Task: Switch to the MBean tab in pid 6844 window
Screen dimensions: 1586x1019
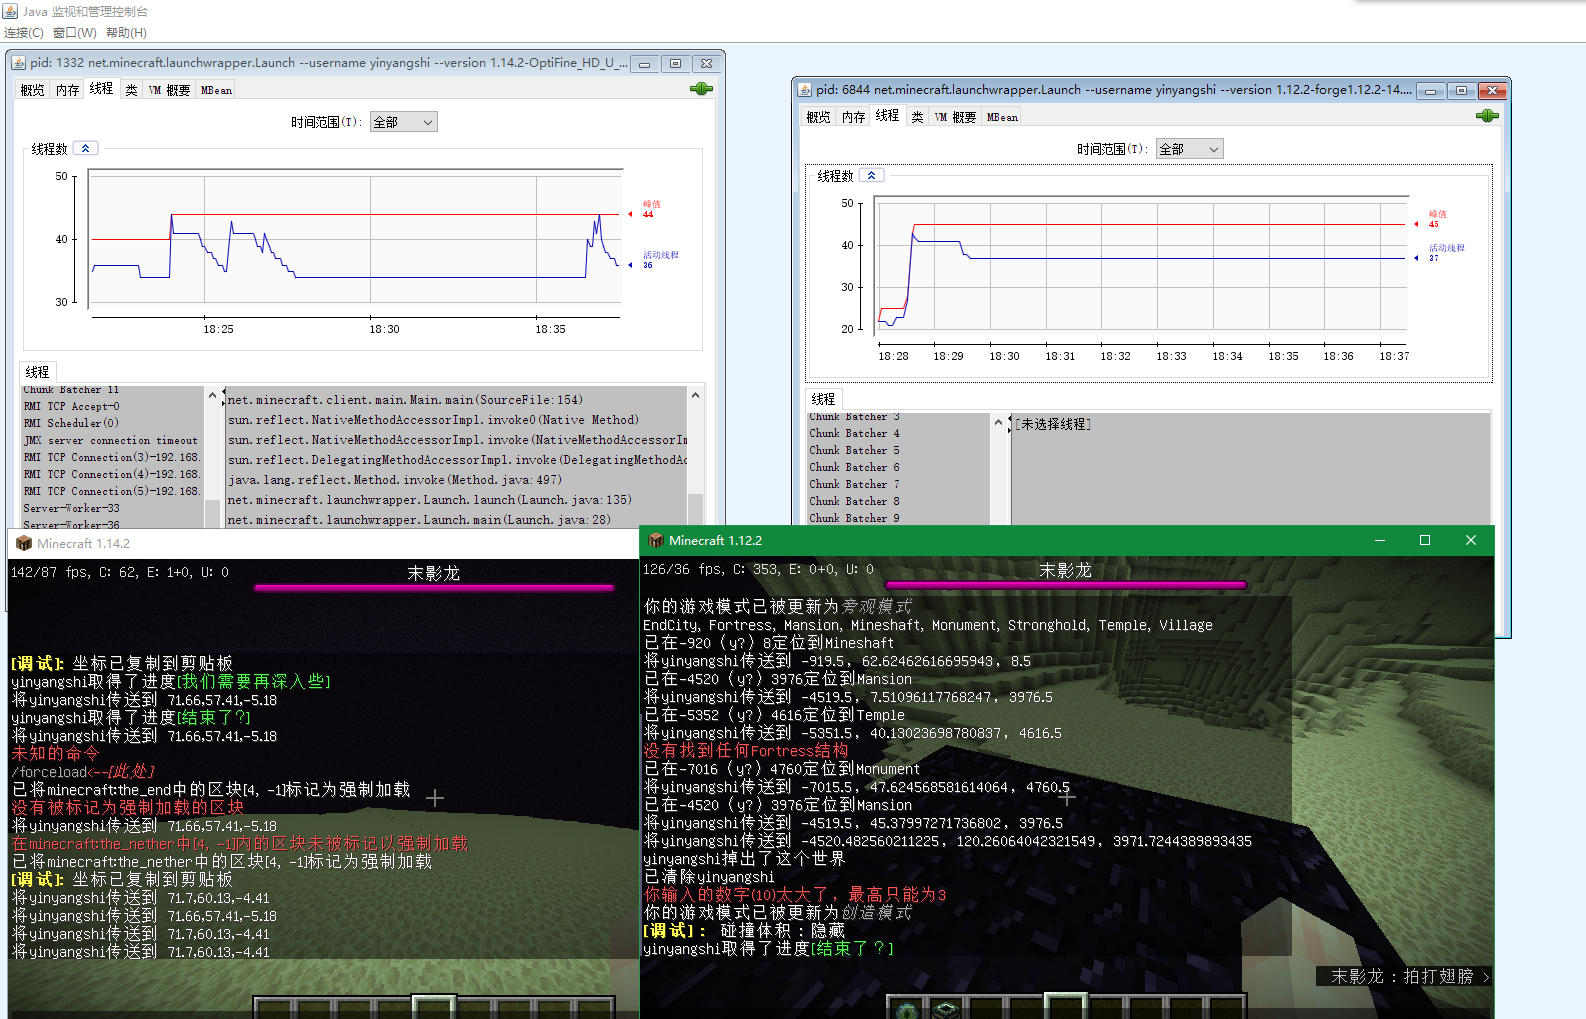Action: click(x=1002, y=117)
